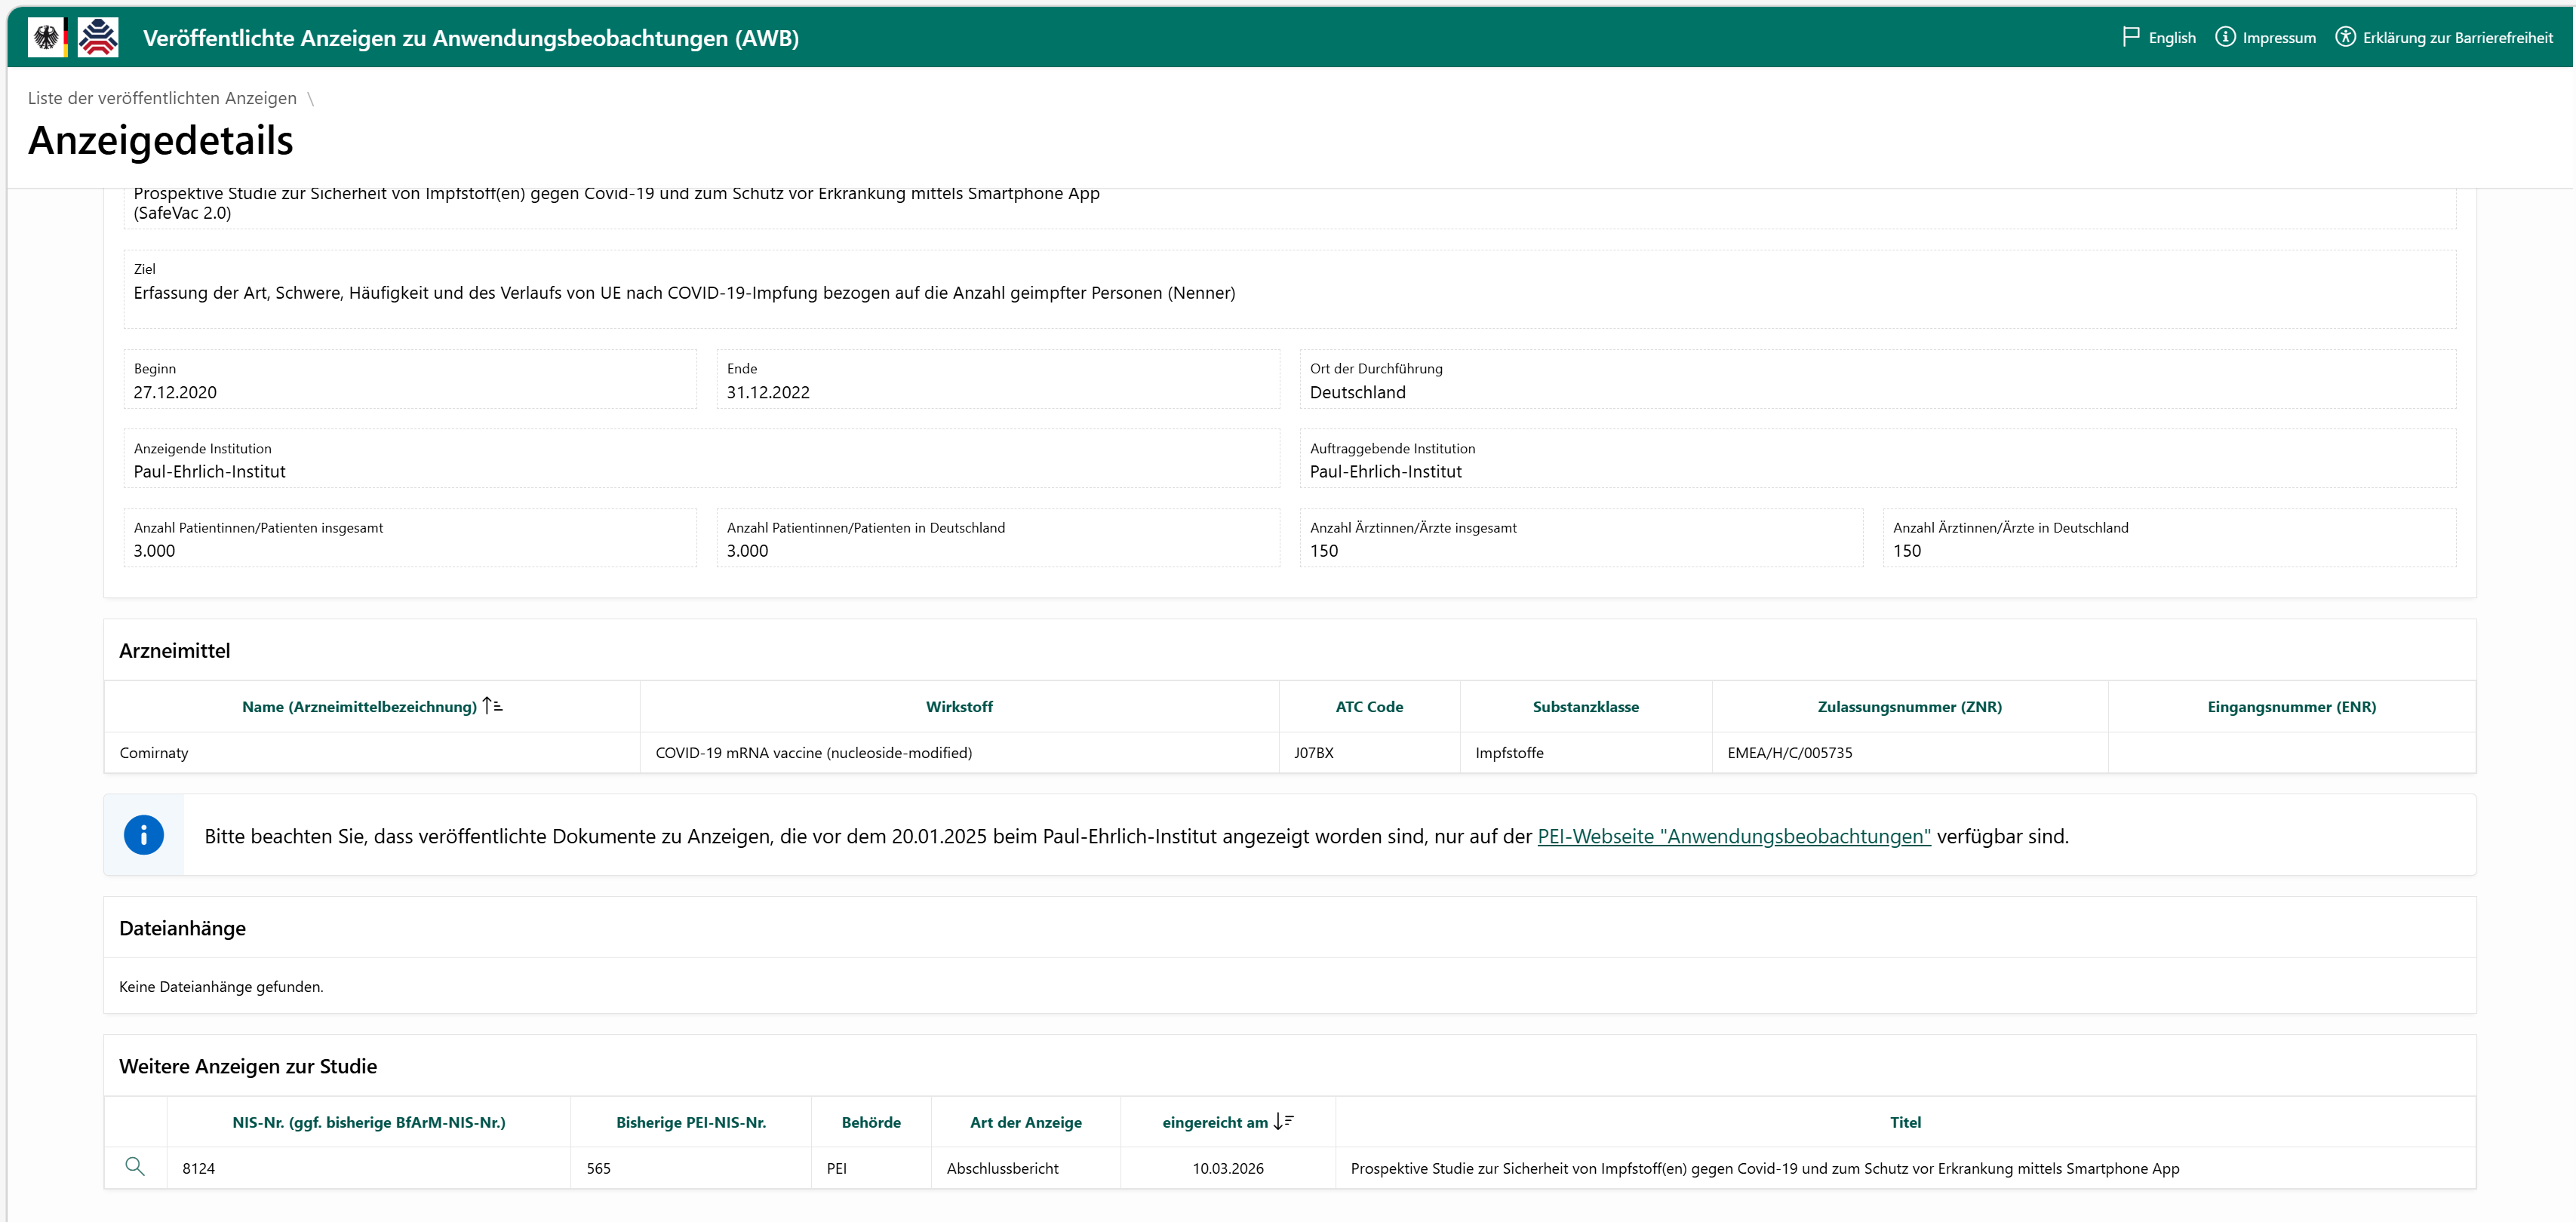Sort by Behörde column header
Viewport: 2576px width, 1222px height.
[x=870, y=1122]
